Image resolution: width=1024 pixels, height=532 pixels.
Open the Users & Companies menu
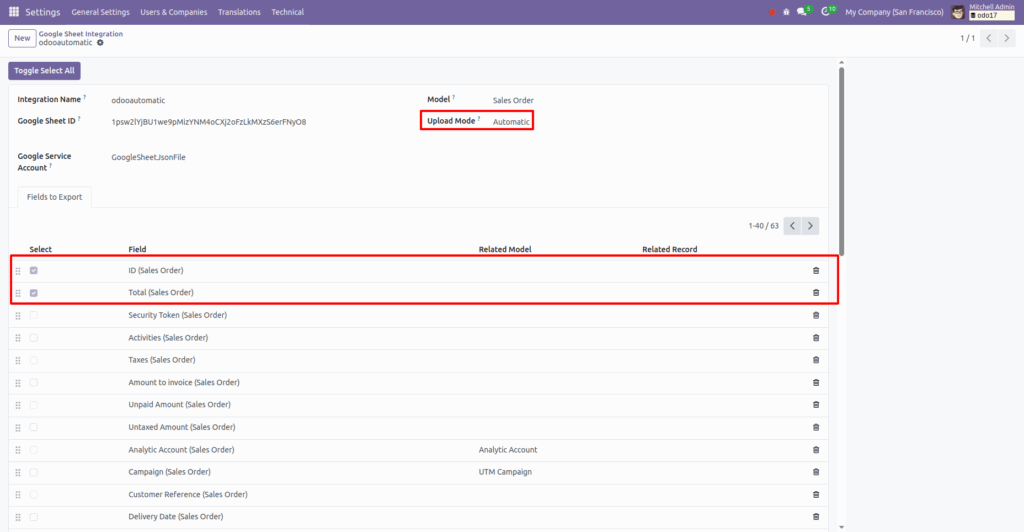pyautogui.click(x=174, y=12)
